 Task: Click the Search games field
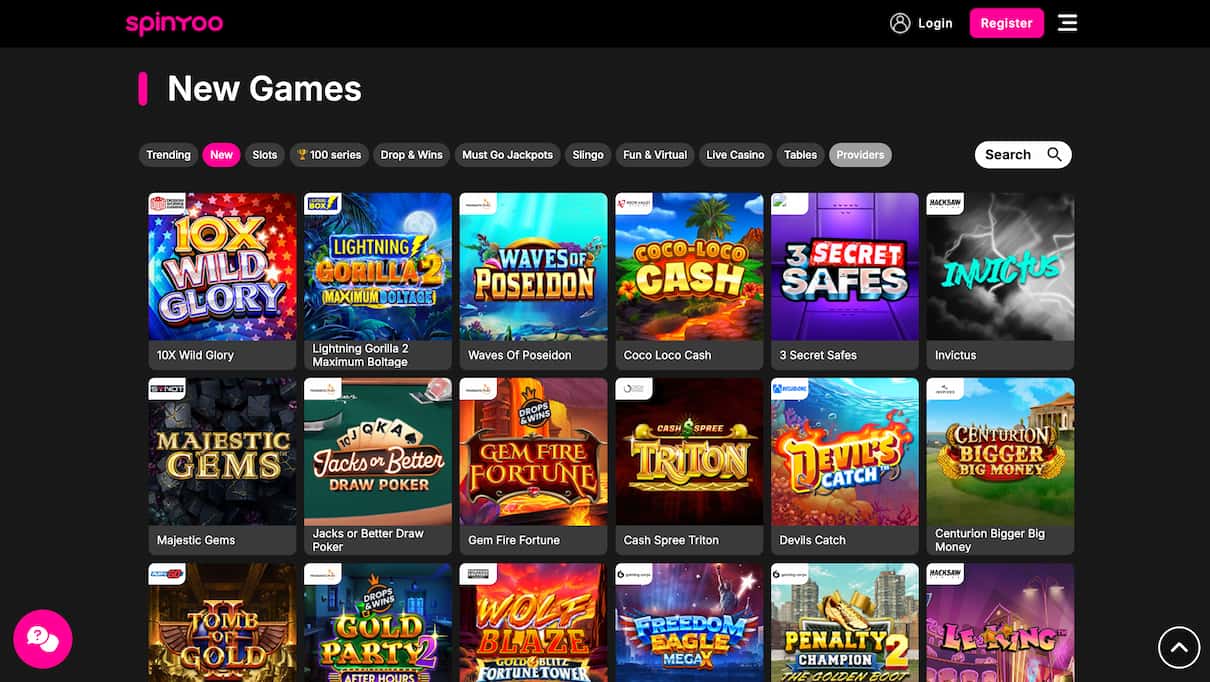coord(1023,154)
